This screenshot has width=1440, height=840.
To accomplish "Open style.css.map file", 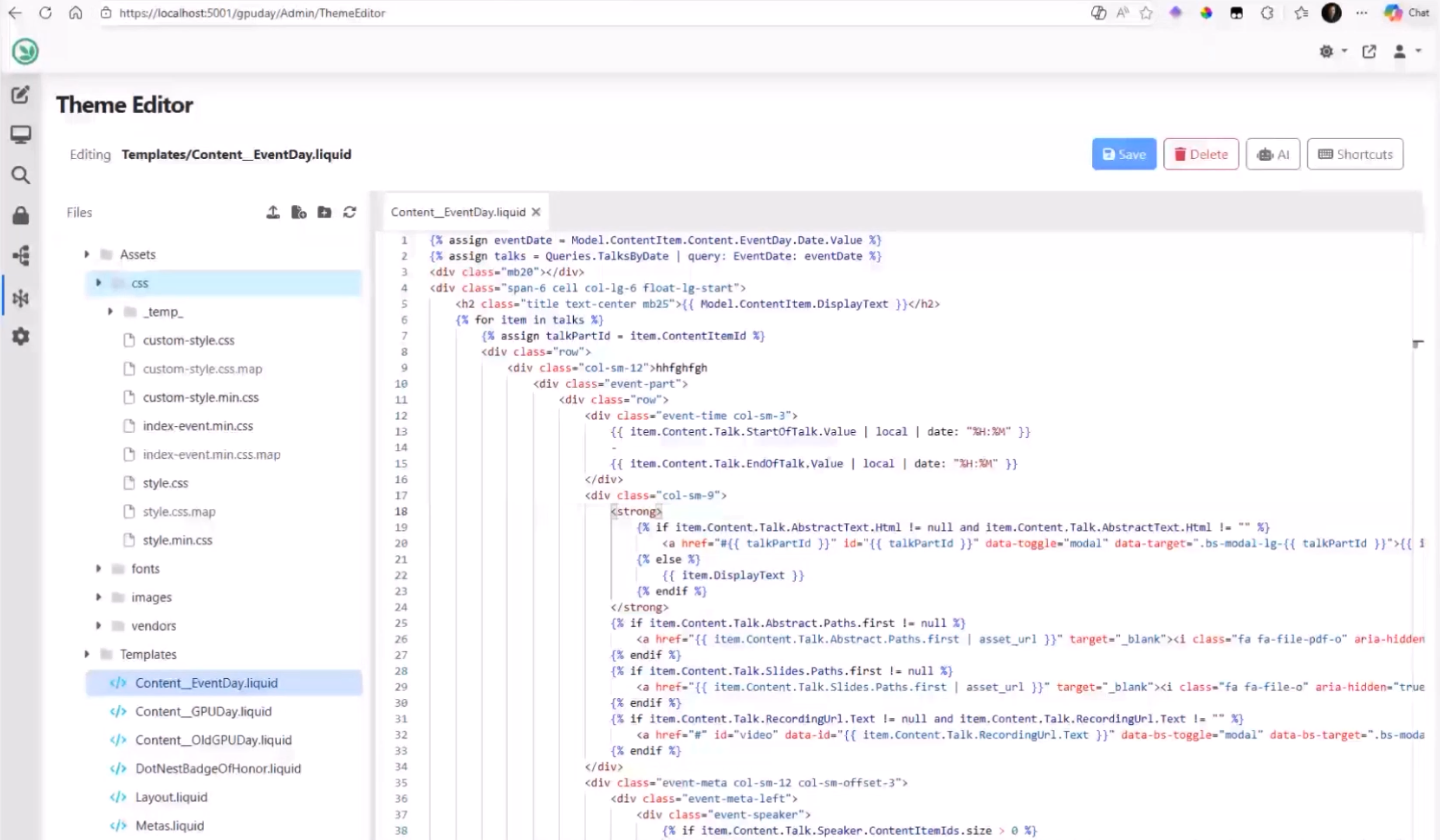I will (179, 512).
